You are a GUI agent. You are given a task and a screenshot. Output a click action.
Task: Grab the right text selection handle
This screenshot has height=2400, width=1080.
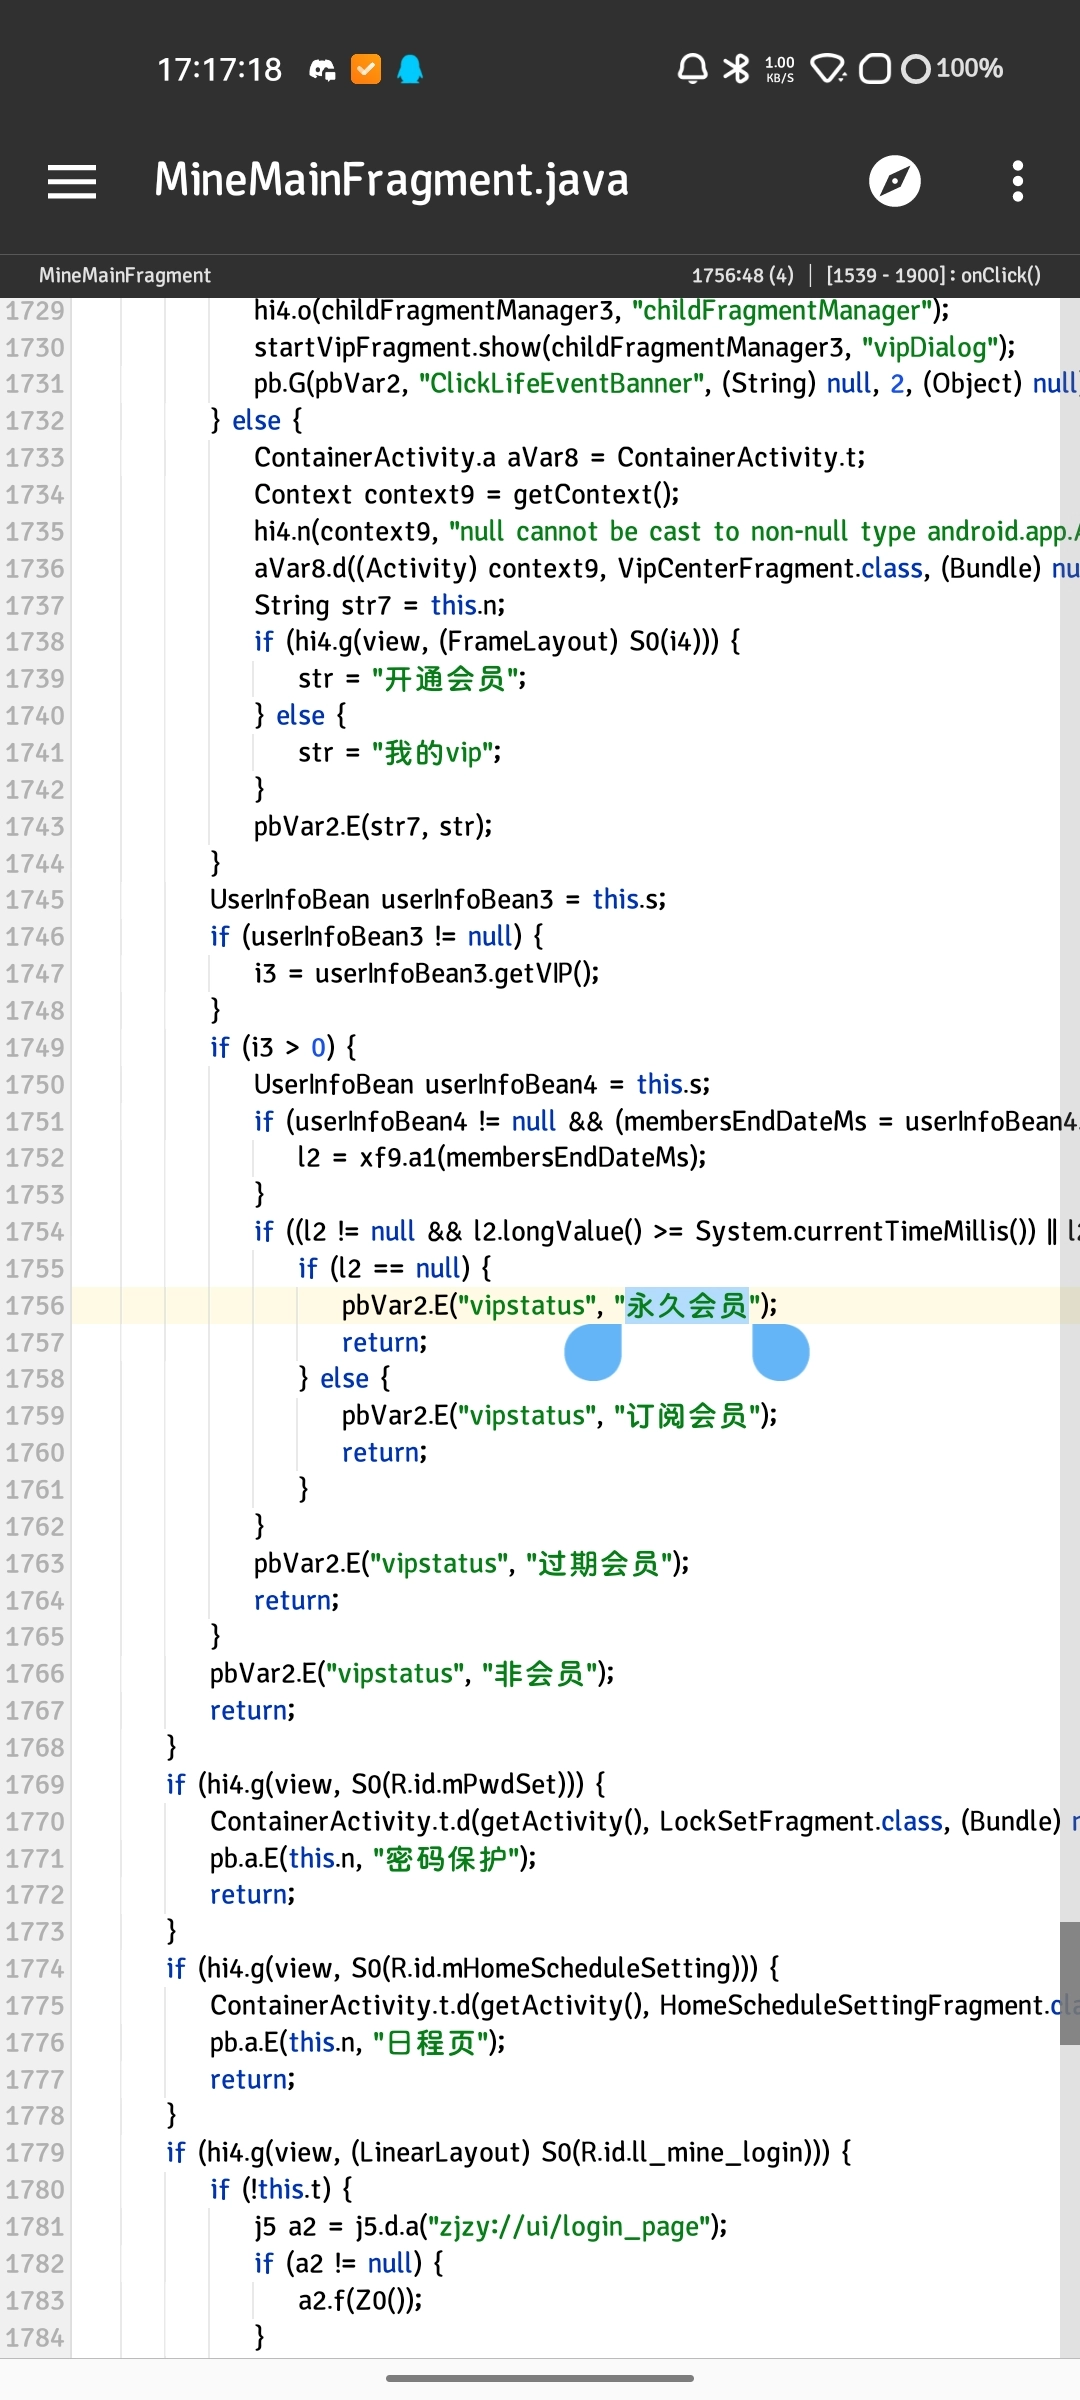(x=780, y=1352)
